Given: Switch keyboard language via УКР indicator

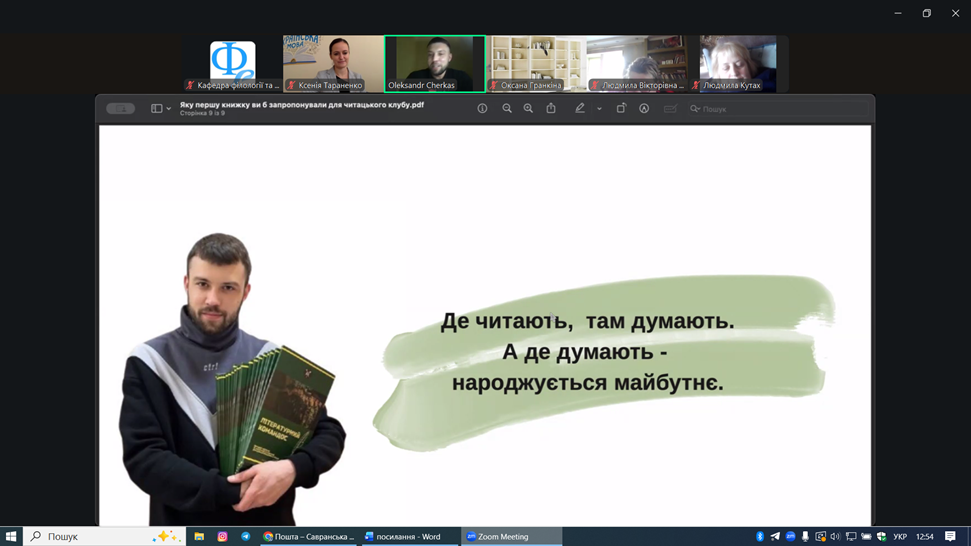Looking at the screenshot, I should [900, 537].
